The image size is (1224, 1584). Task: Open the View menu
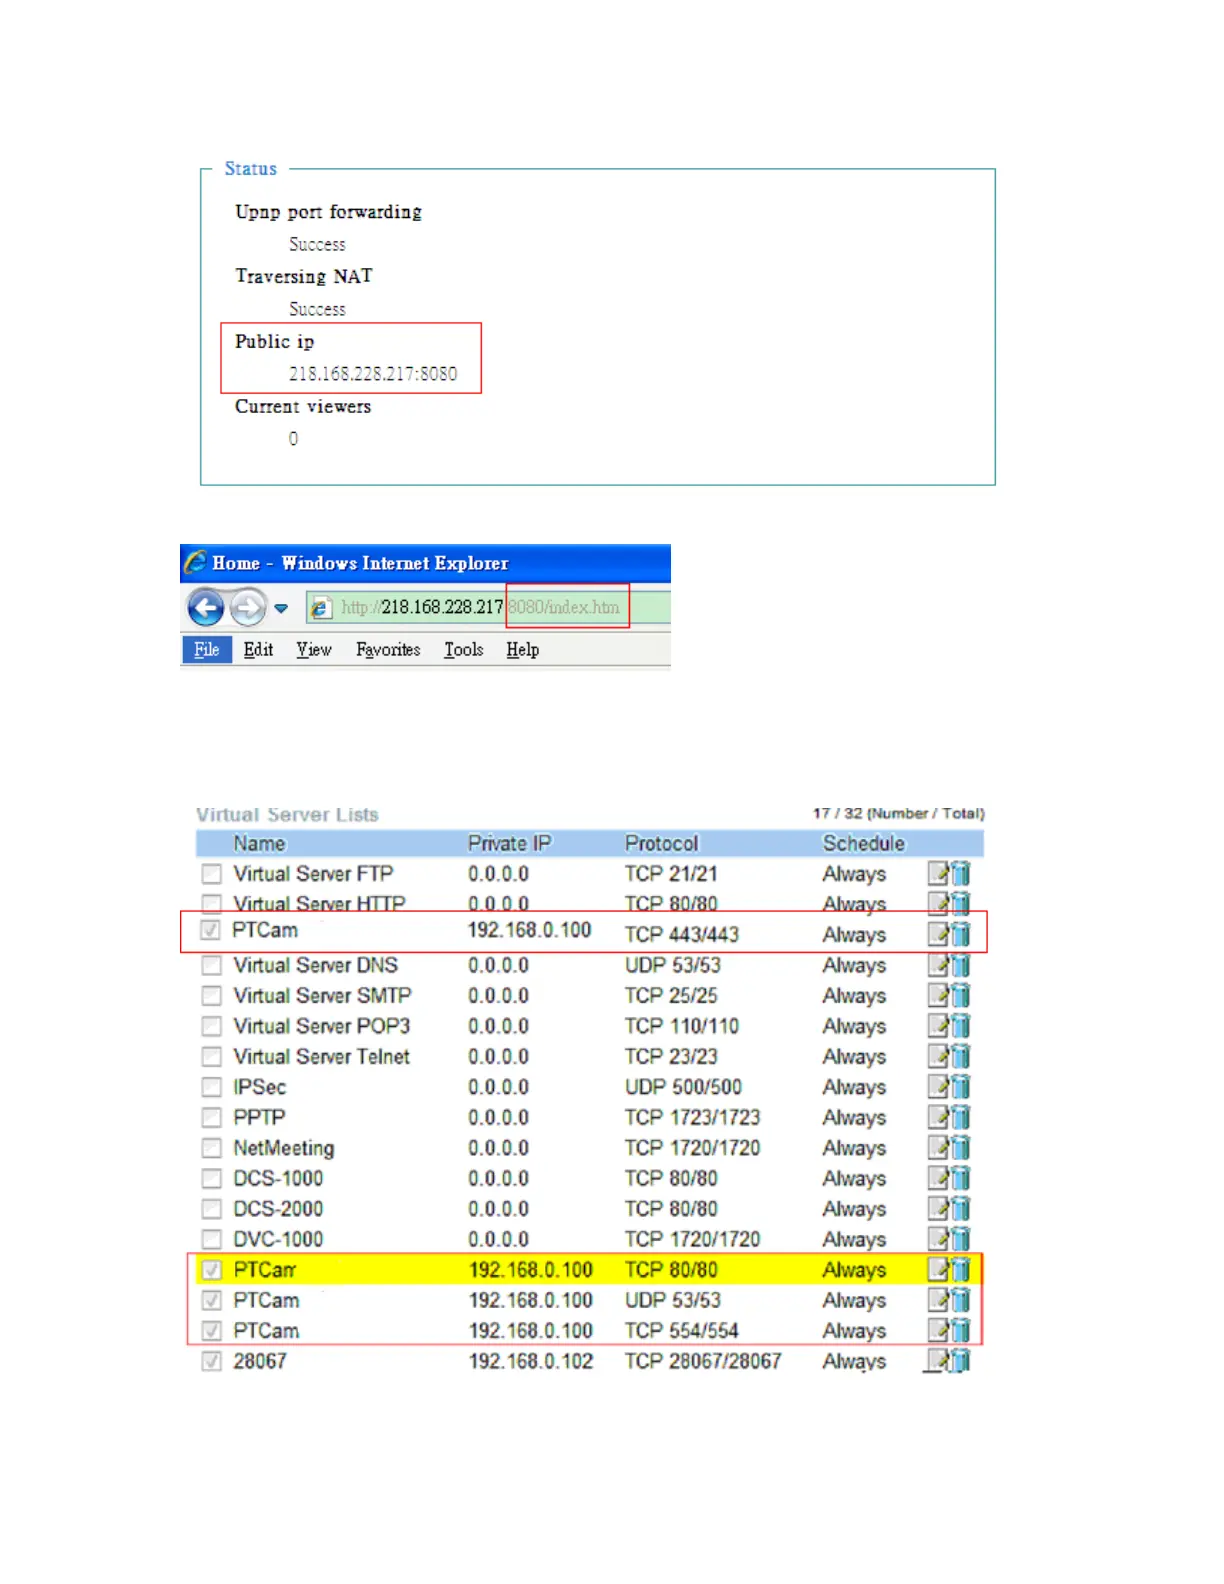click(314, 650)
